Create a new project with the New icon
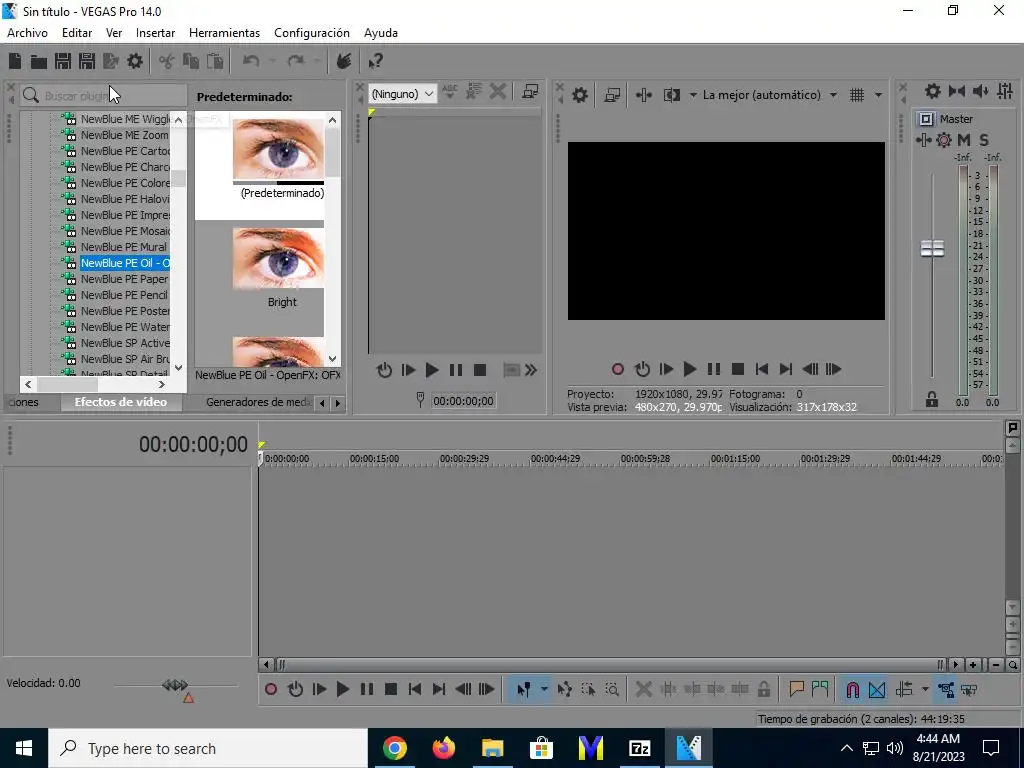Image resolution: width=1024 pixels, height=768 pixels. (15, 61)
